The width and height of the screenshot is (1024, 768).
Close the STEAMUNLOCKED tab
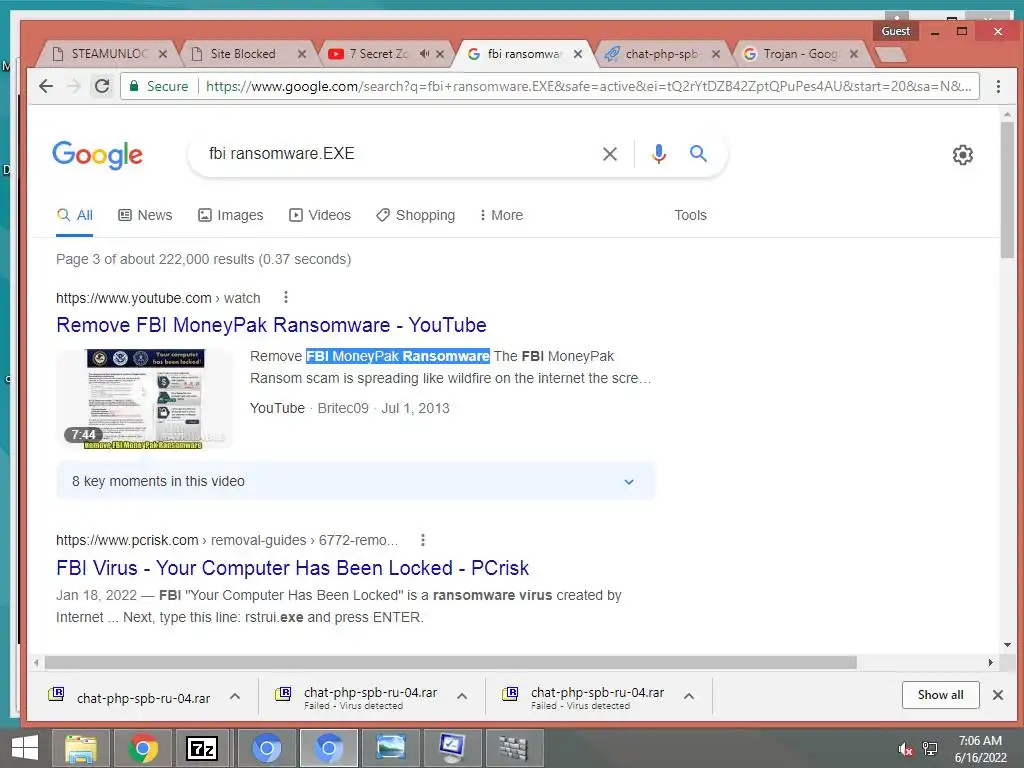(x=163, y=54)
